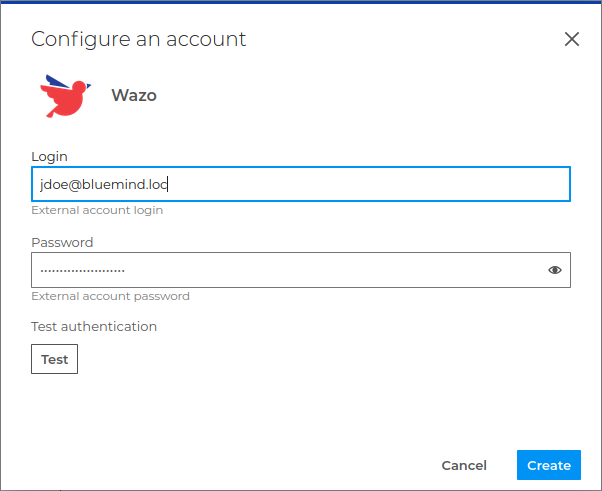The width and height of the screenshot is (602, 491).
Task: Click the Configure an account title
Action: [x=138, y=39]
